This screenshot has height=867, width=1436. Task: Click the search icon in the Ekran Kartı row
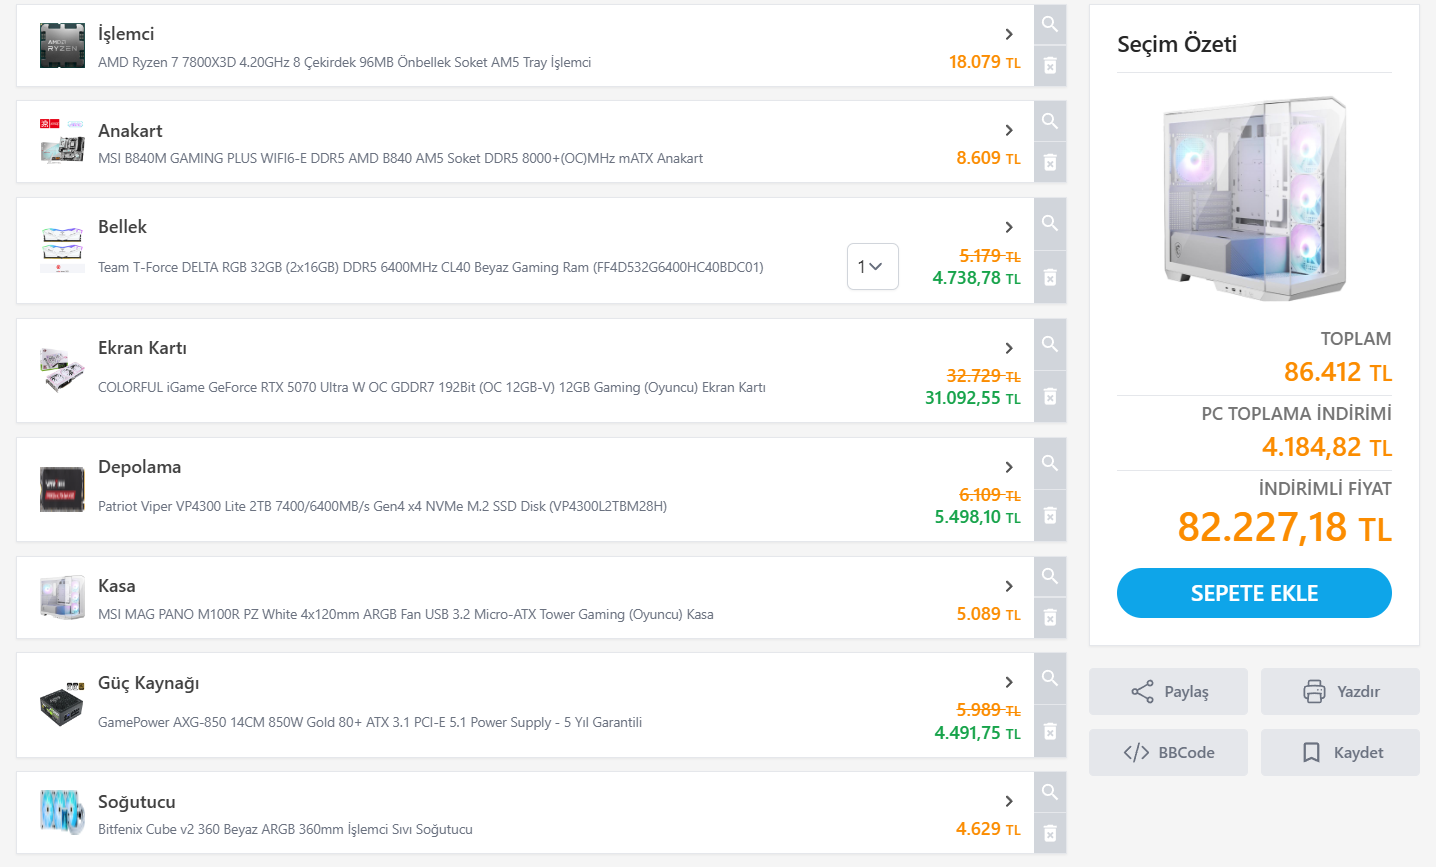pyautogui.click(x=1050, y=344)
